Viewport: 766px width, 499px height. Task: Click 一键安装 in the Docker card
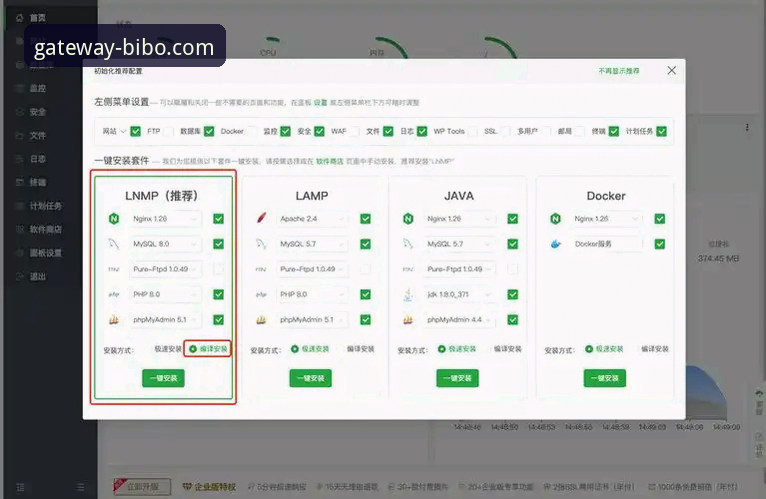coord(605,378)
